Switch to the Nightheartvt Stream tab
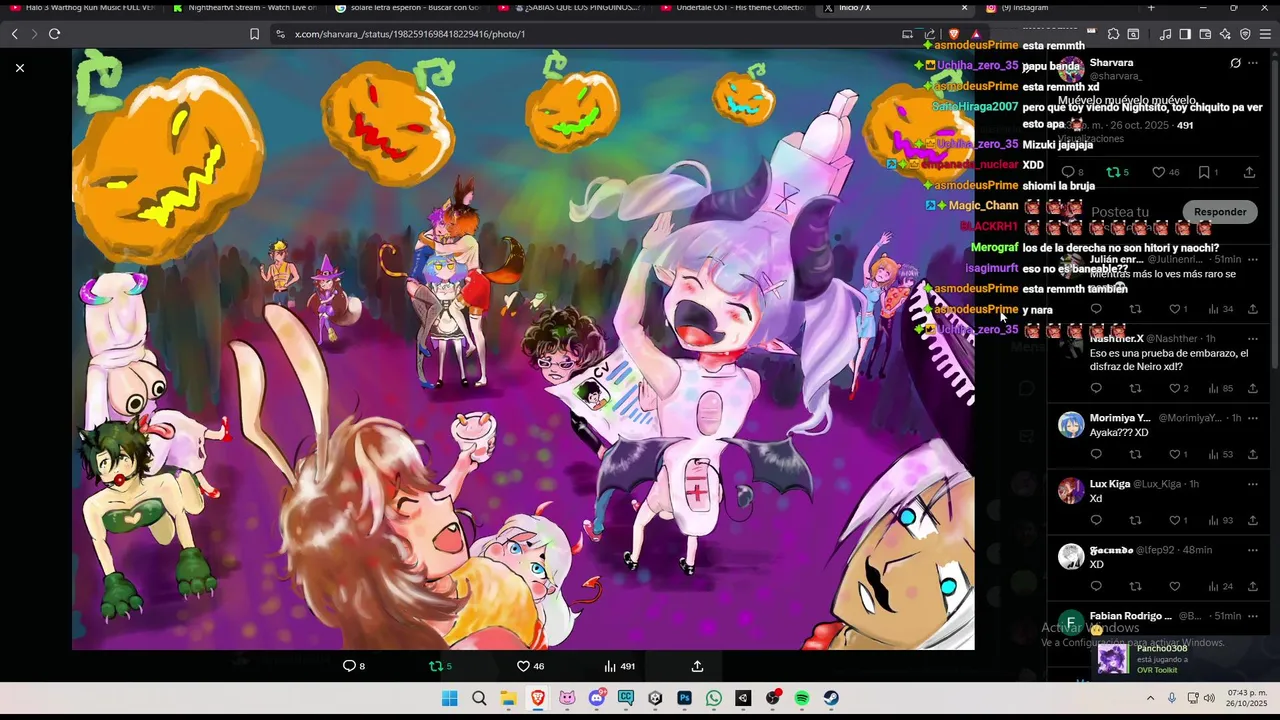Screen dimensions: 1280x720 pos(245,8)
